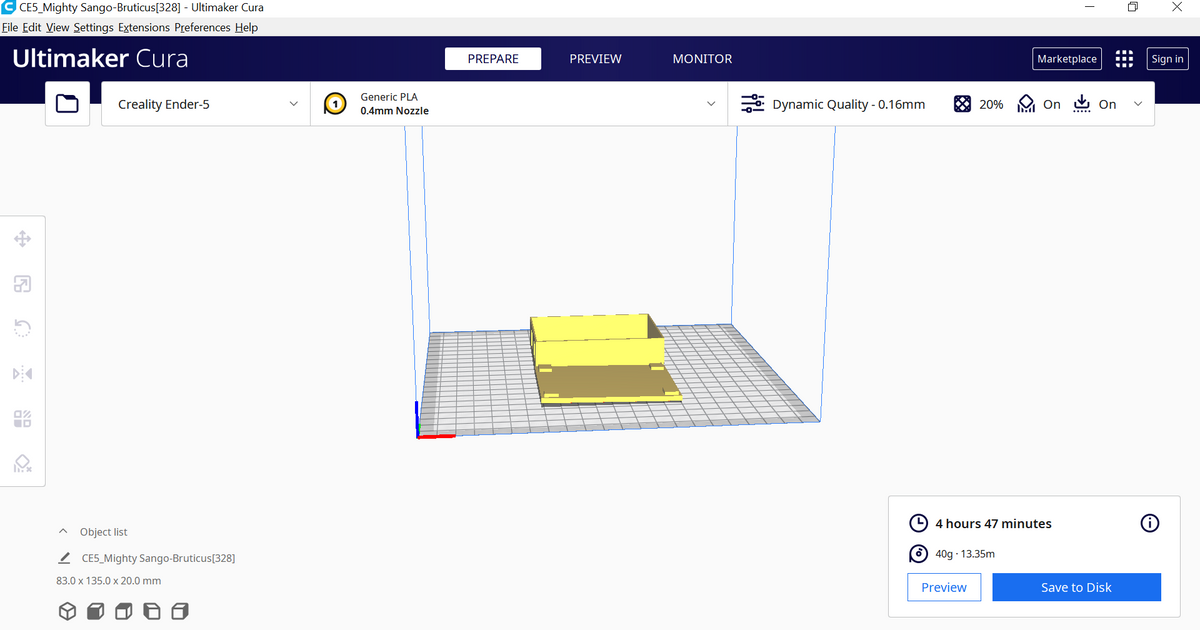The height and width of the screenshot is (630, 1200).
Task: Switch to the PREVIEW stage tab
Action: click(595, 59)
